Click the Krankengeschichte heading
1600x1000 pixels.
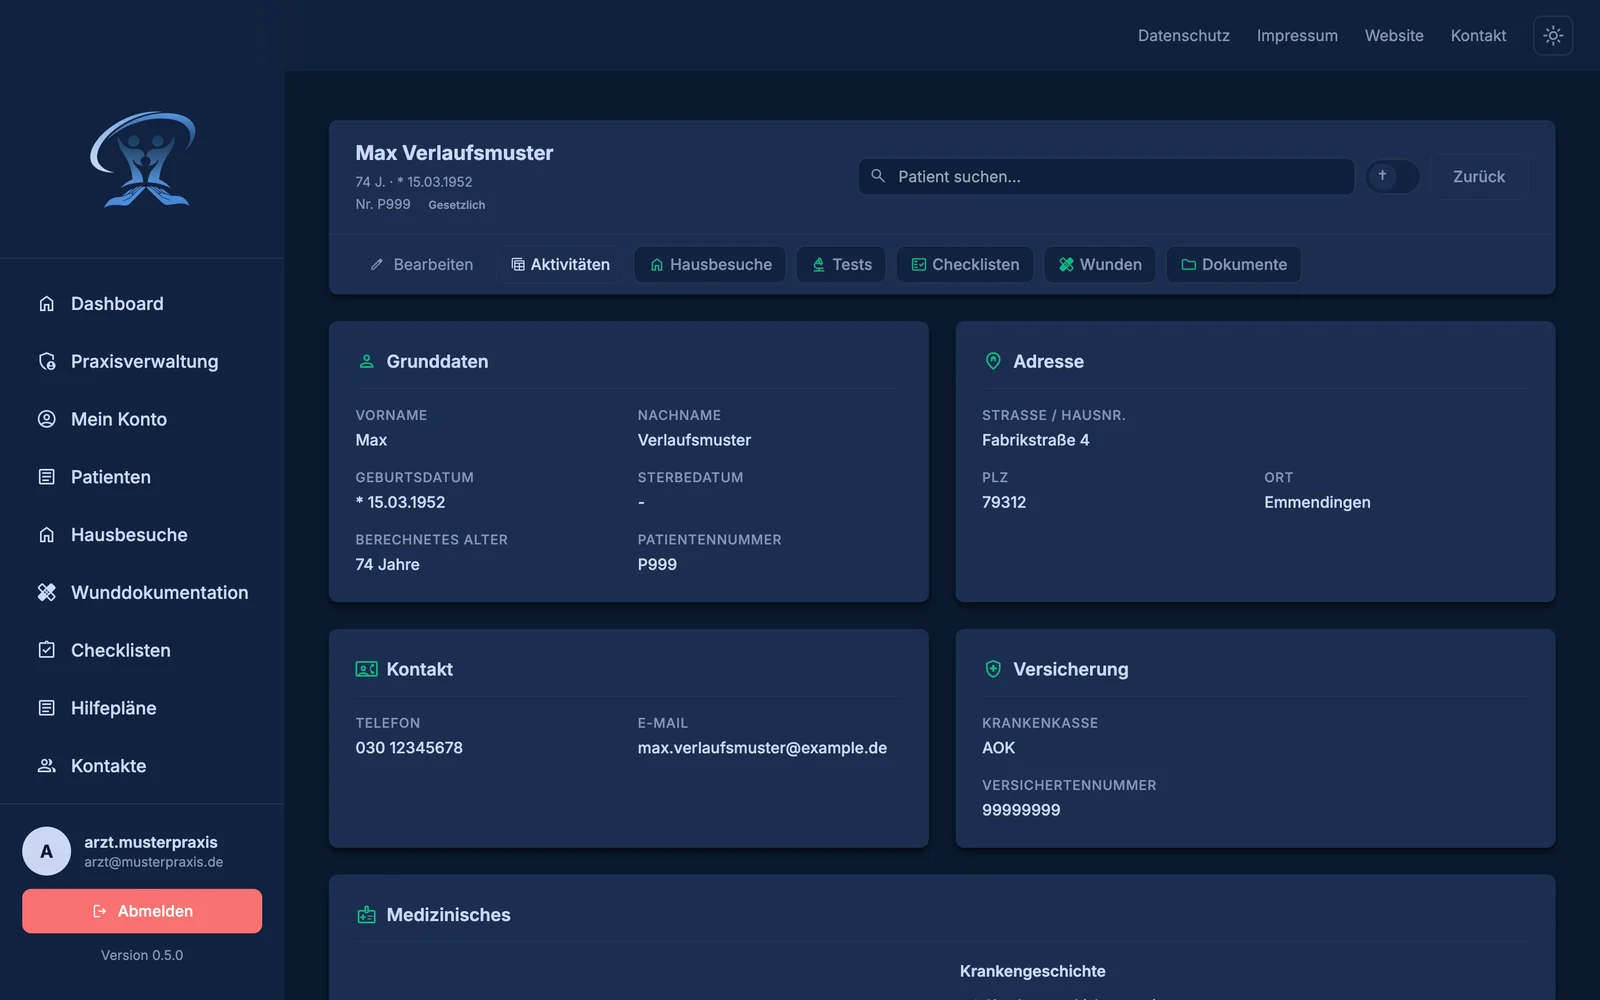coord(1032,971)
